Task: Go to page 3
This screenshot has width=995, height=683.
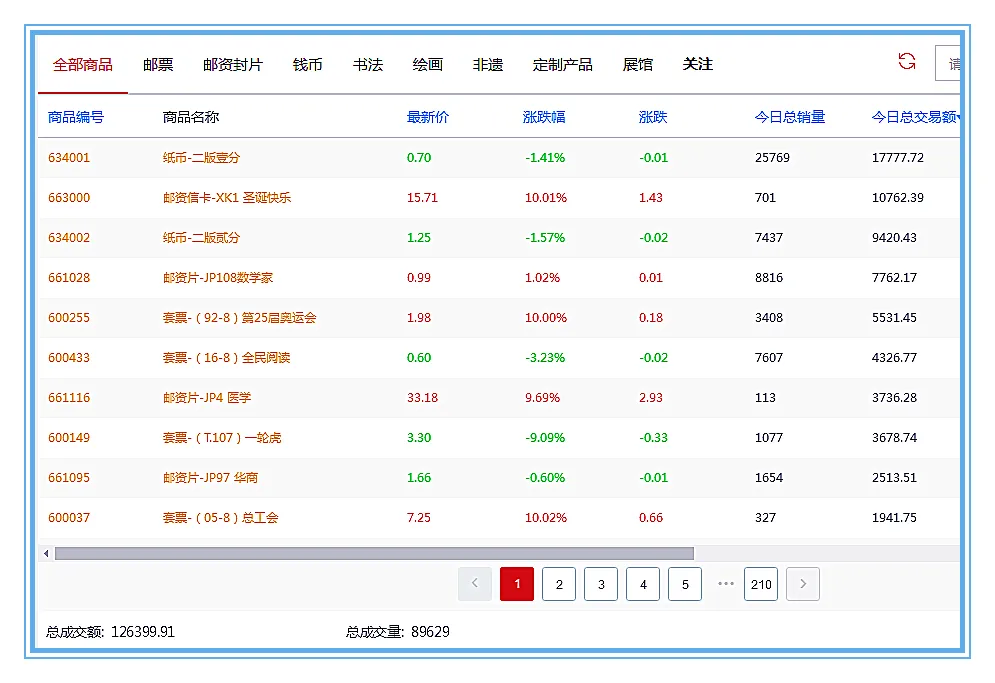Action: coord(601,584)
